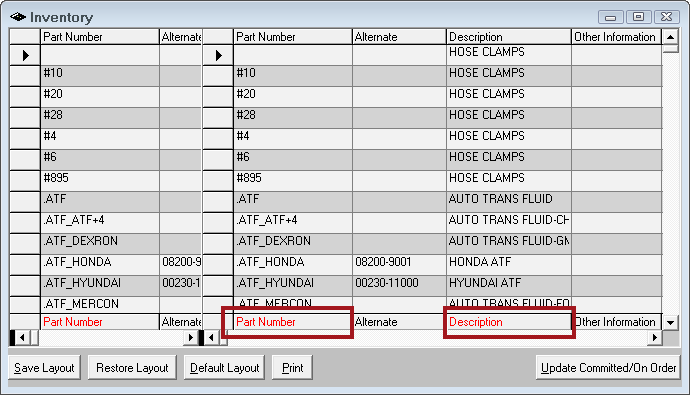Click top Other Information column header

[617, 37]
